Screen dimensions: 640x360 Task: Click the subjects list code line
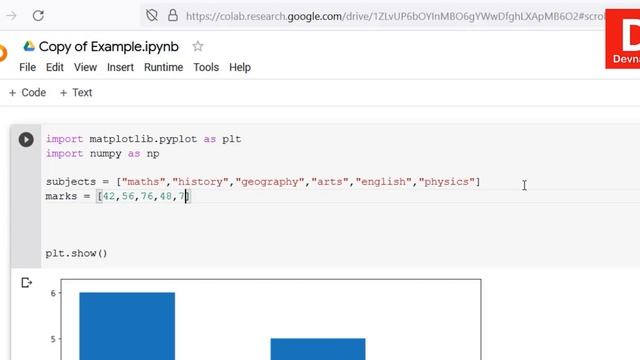[263, 182]
